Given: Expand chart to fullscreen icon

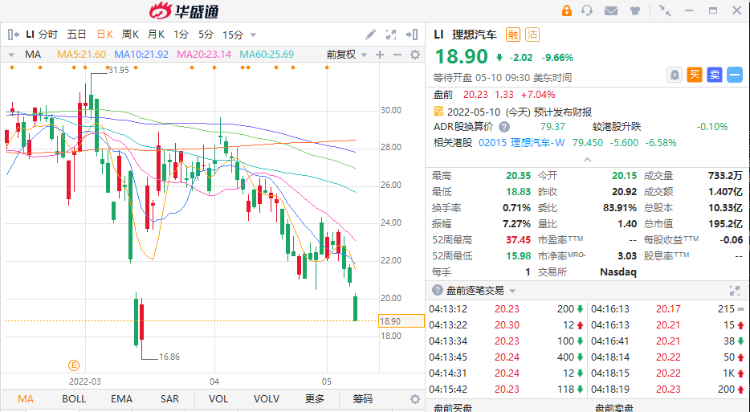Looking at the screenshot, I should click(x=391, y=34).
